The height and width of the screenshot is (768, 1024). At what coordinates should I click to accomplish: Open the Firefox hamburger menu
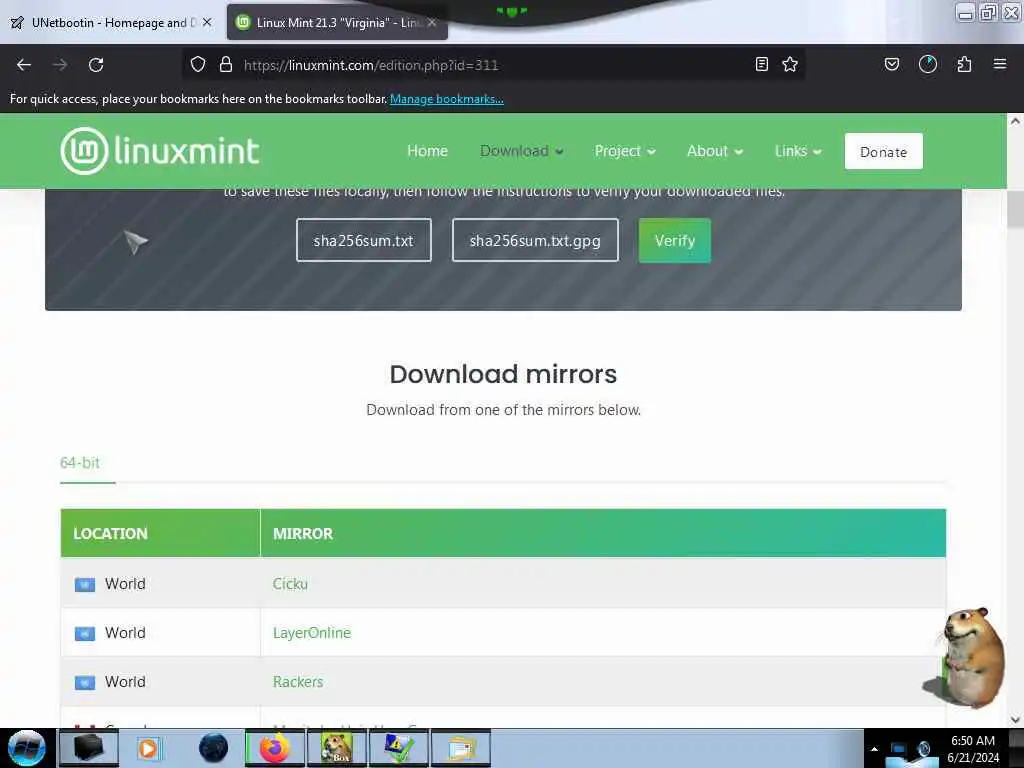click(x=1000, y=64)
